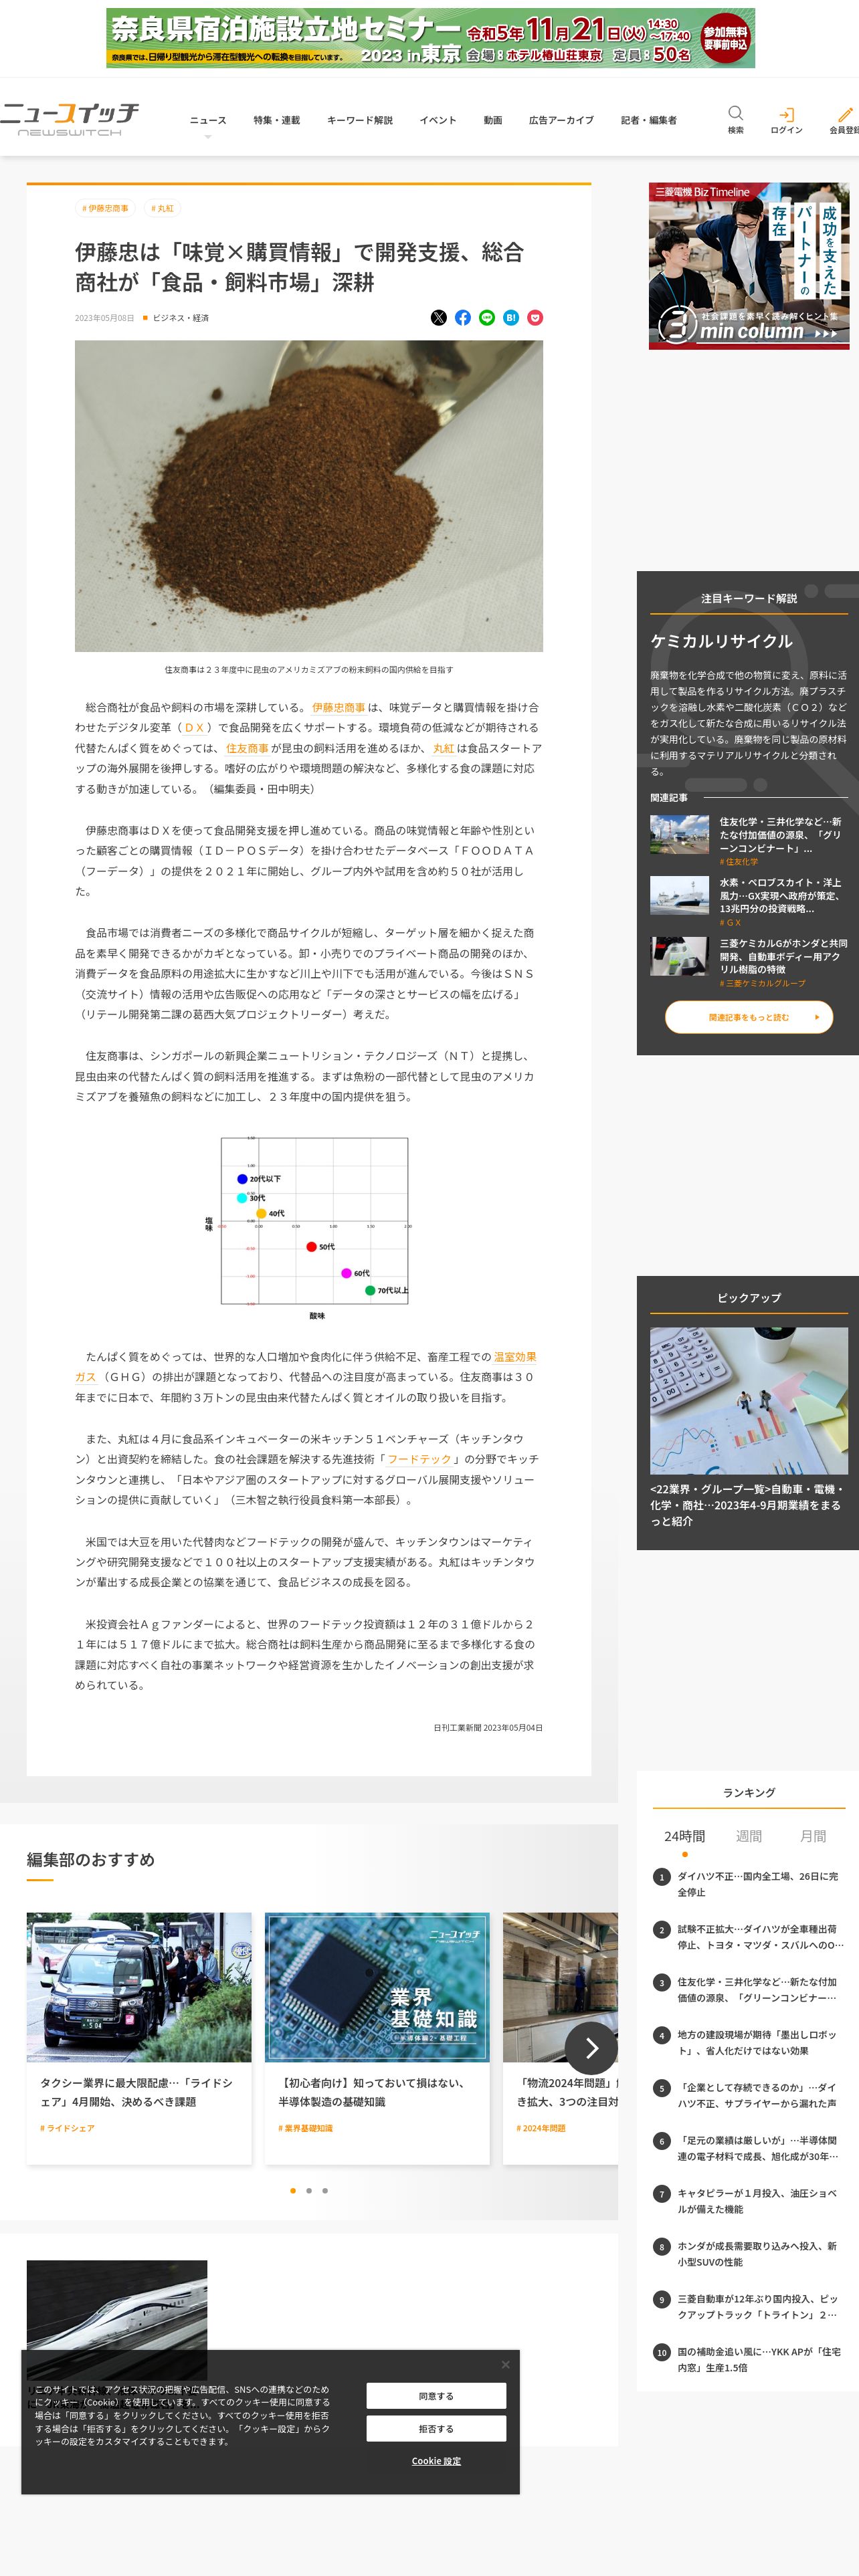Click the 拒否する cookie button
859x2576 pixels.
point(436,2428)
